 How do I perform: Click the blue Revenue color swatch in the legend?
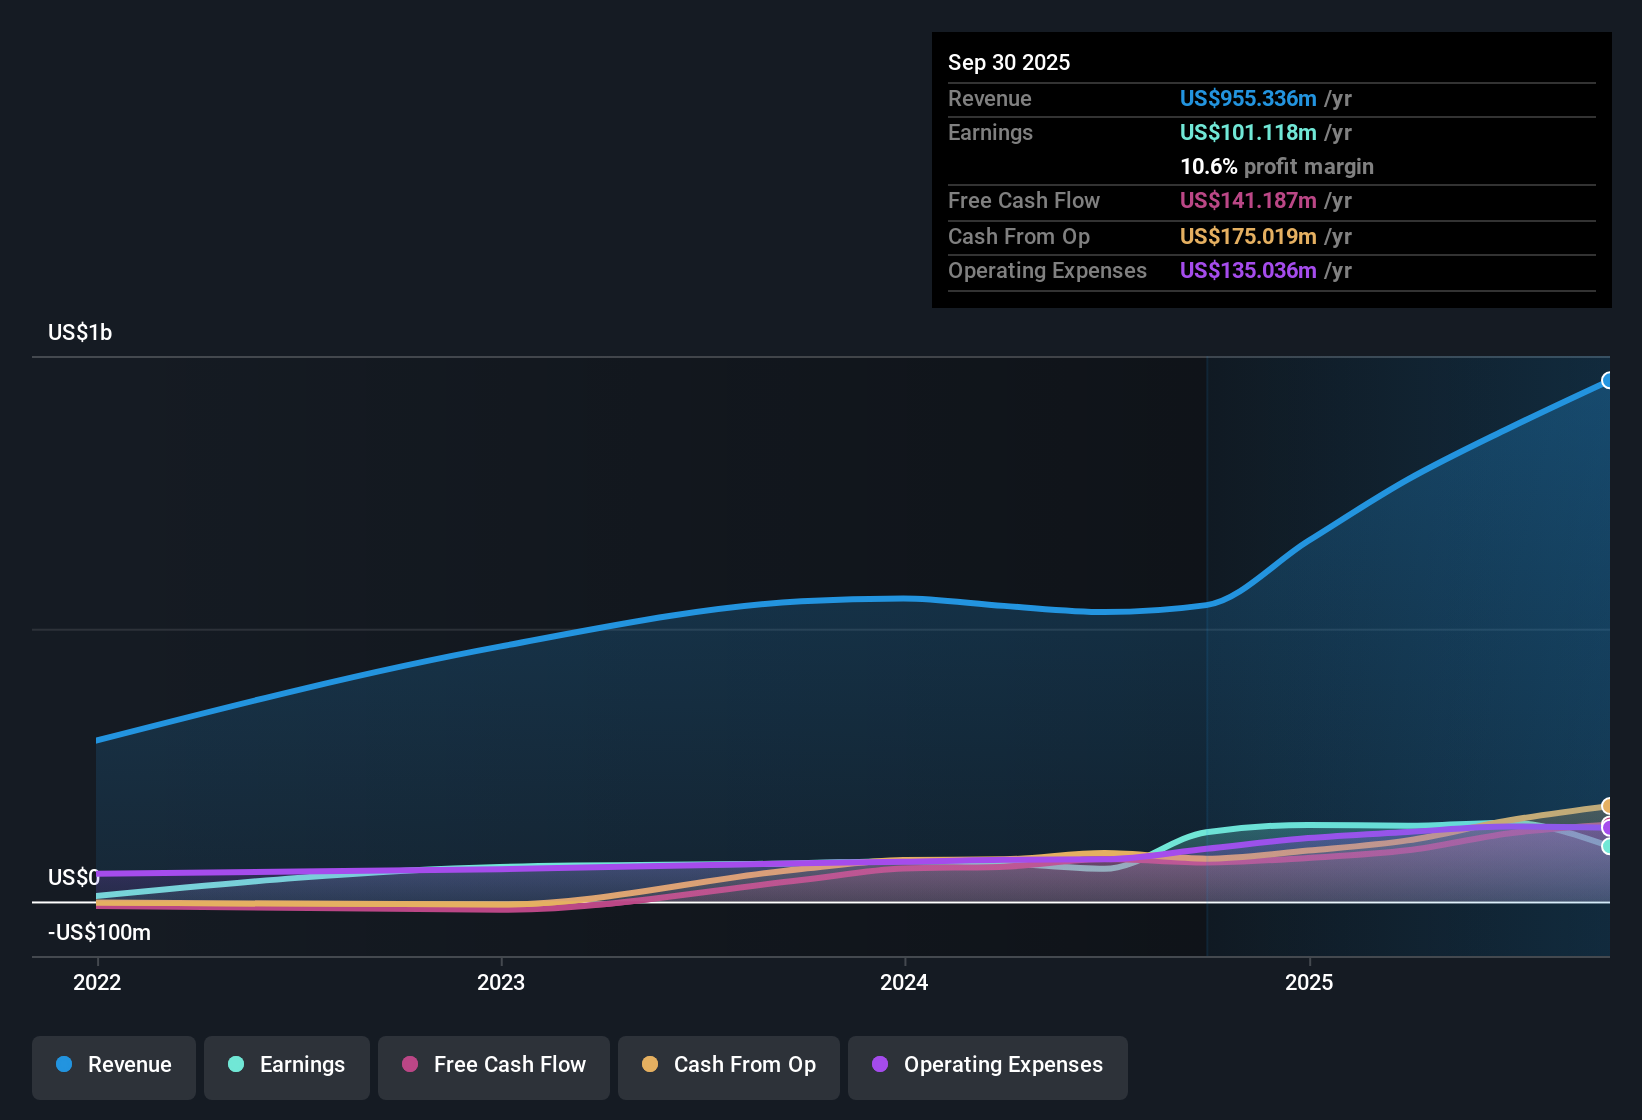[62, 1065]
